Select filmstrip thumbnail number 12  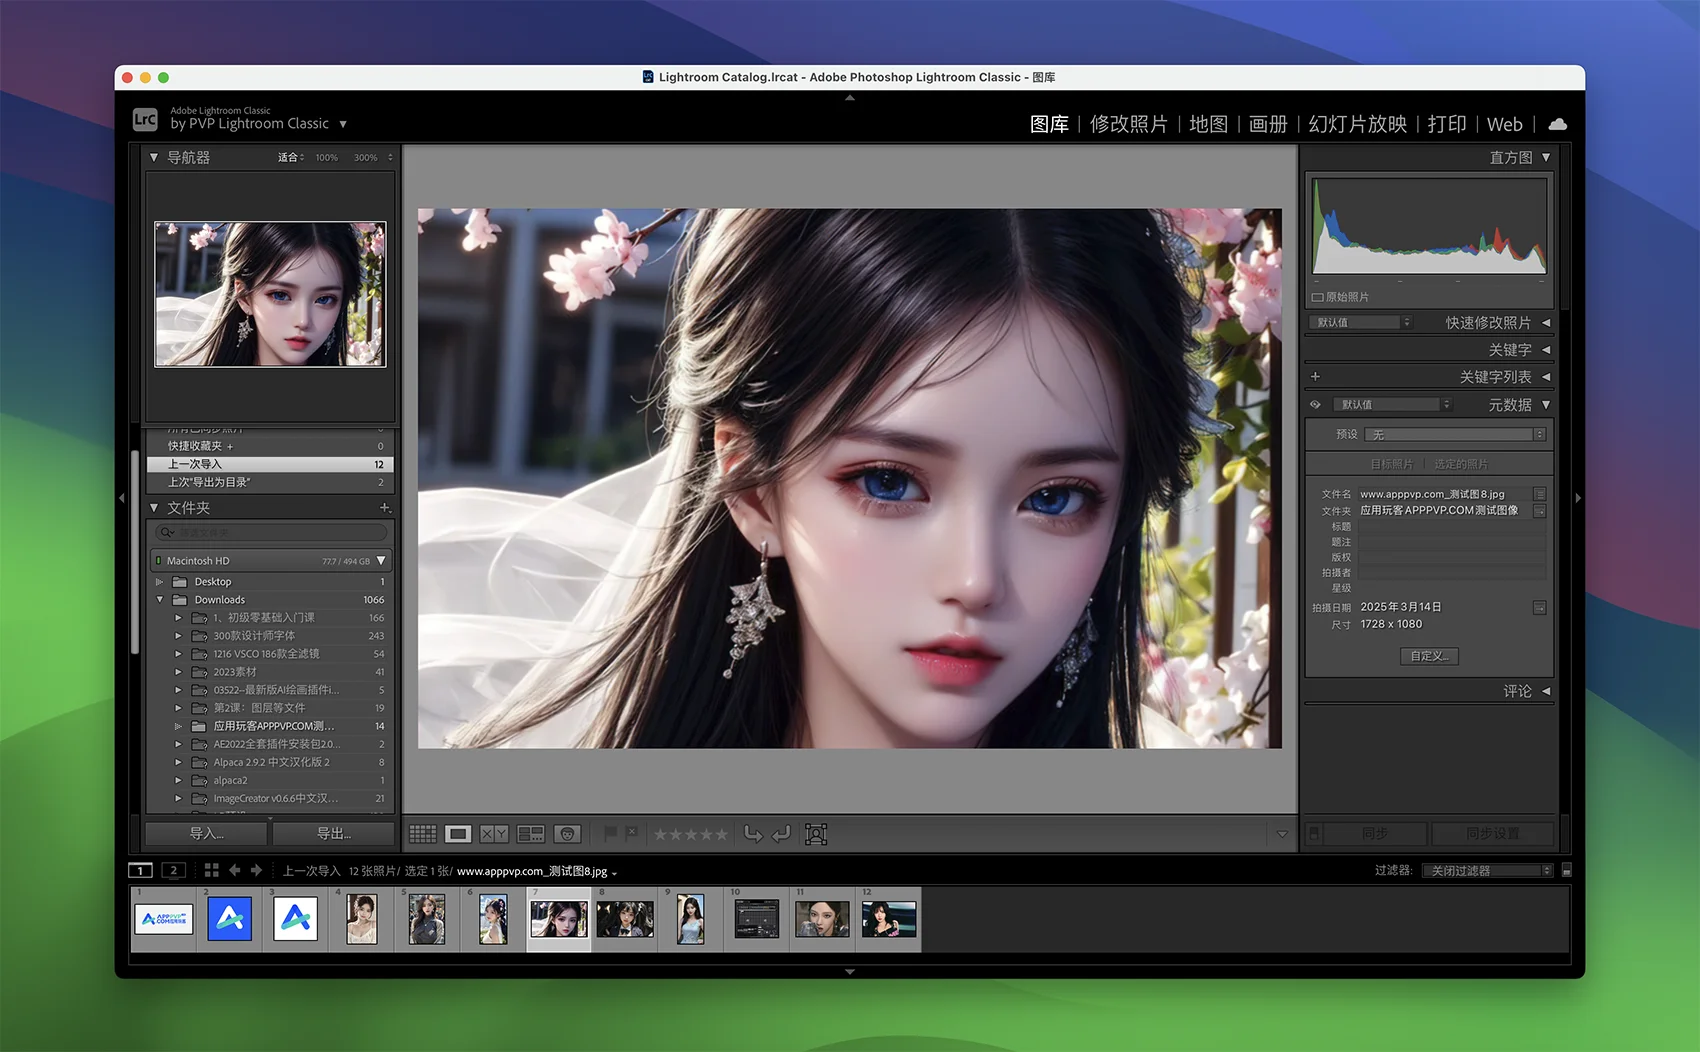coord(888,919)
